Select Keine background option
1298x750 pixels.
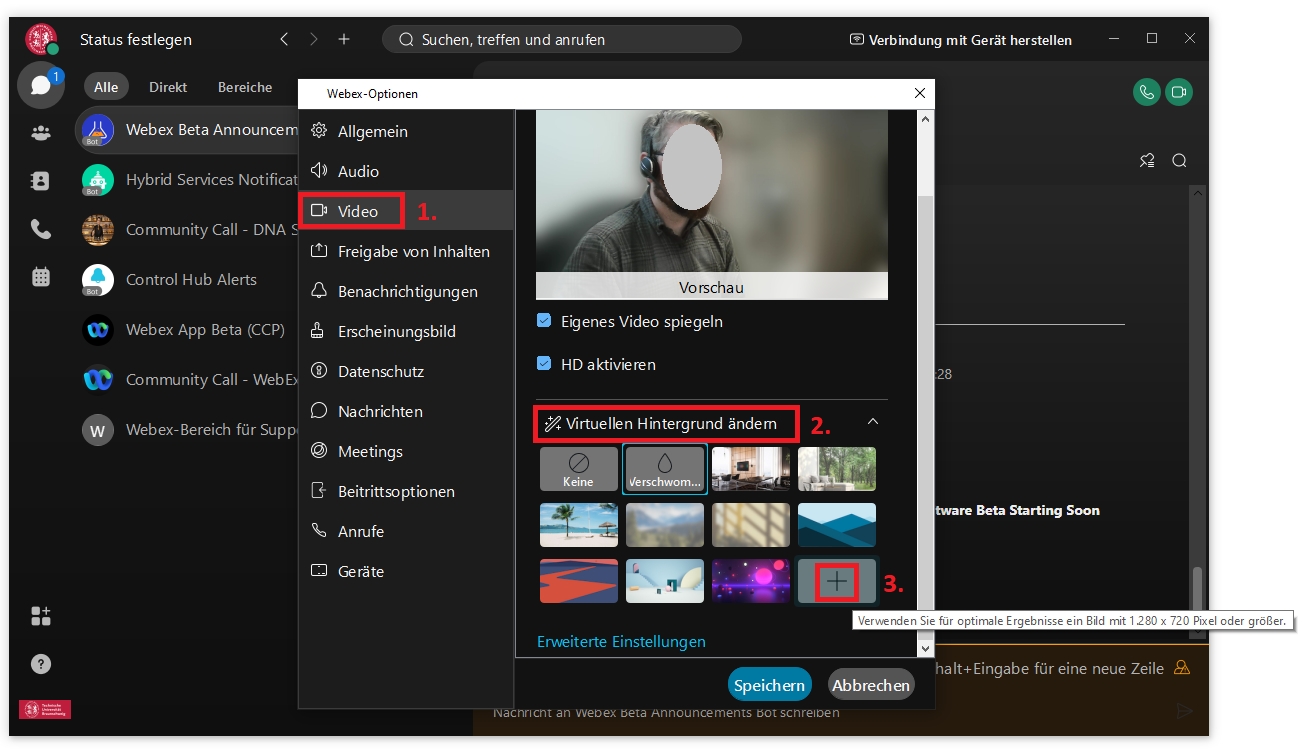coord(578,469)
